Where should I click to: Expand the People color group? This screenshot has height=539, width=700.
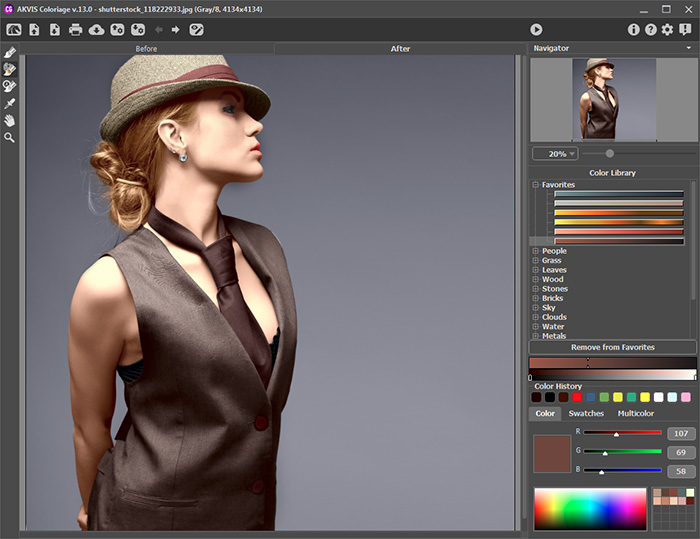tap(536, 251)
